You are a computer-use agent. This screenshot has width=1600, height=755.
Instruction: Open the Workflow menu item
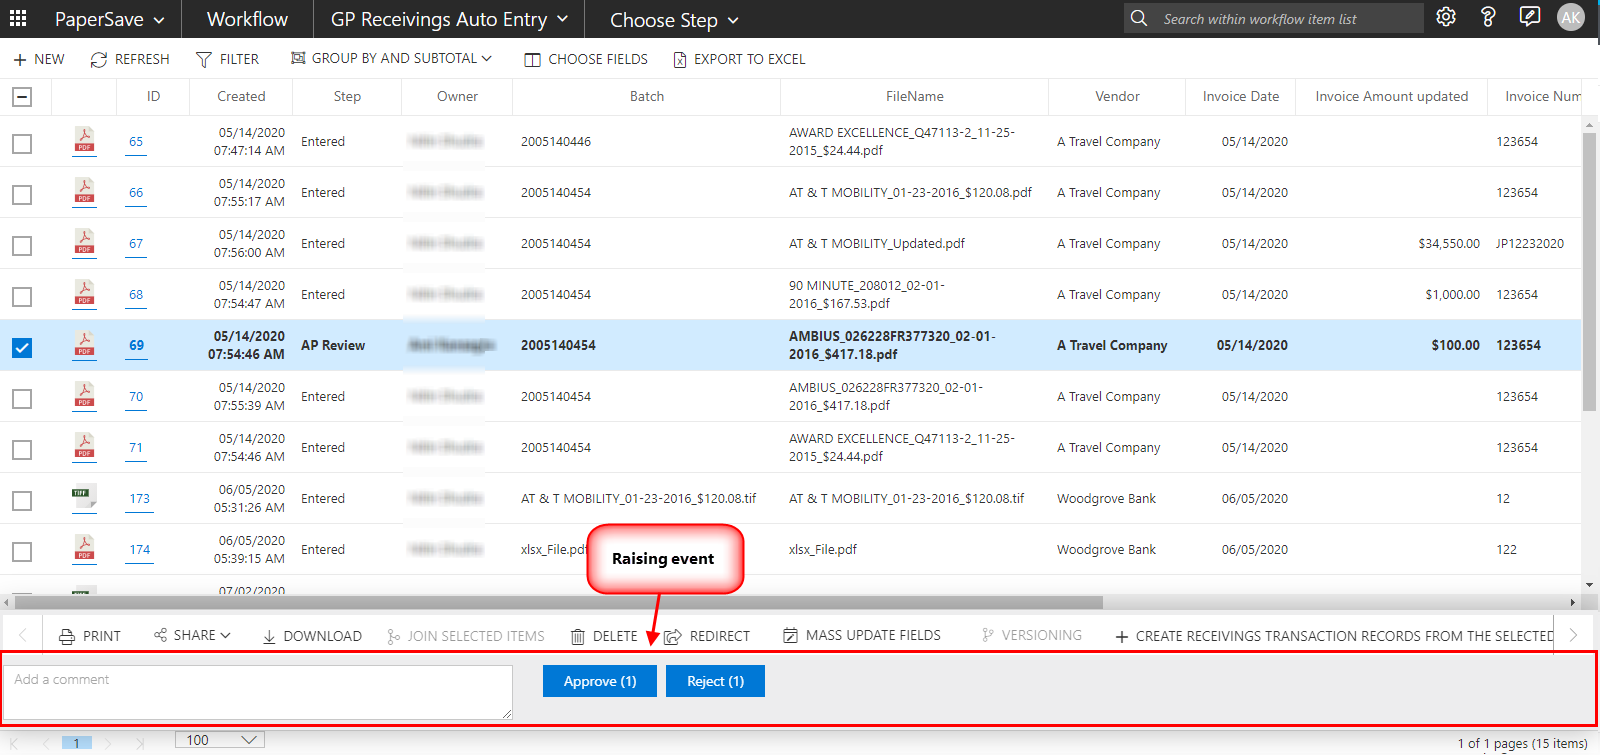(x=247, y=19)
